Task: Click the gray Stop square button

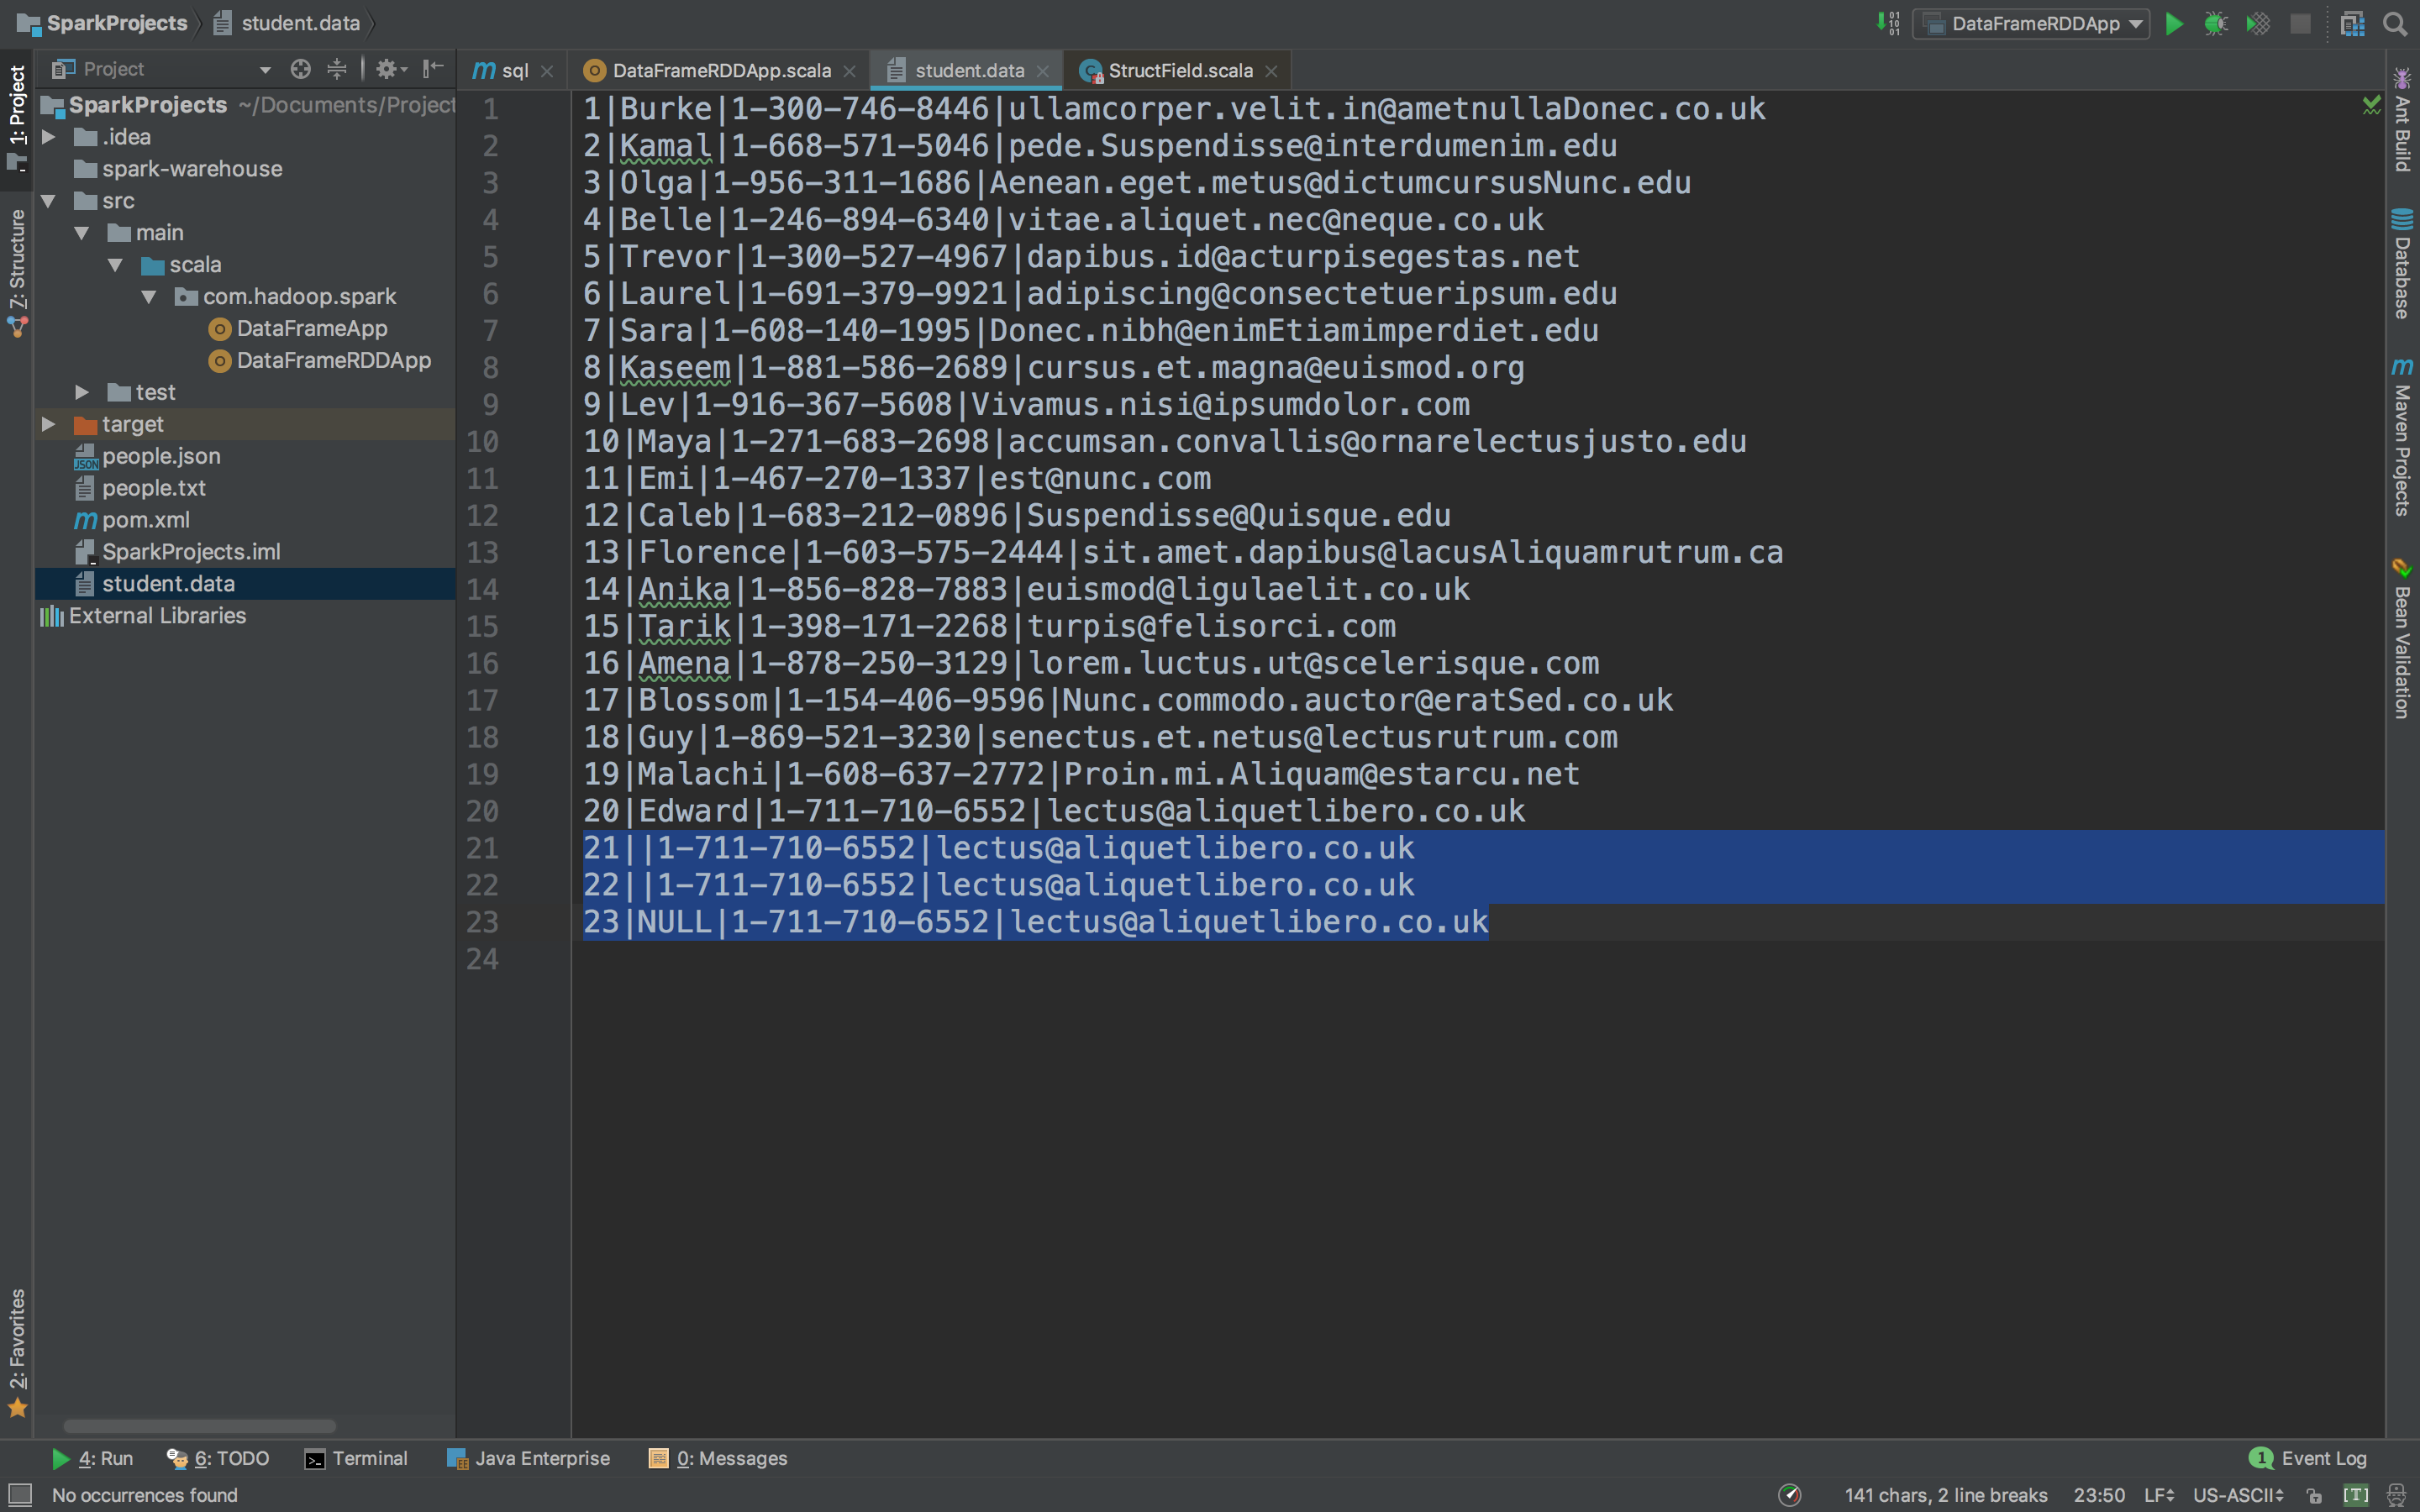Action: (x=2300, y=23)
